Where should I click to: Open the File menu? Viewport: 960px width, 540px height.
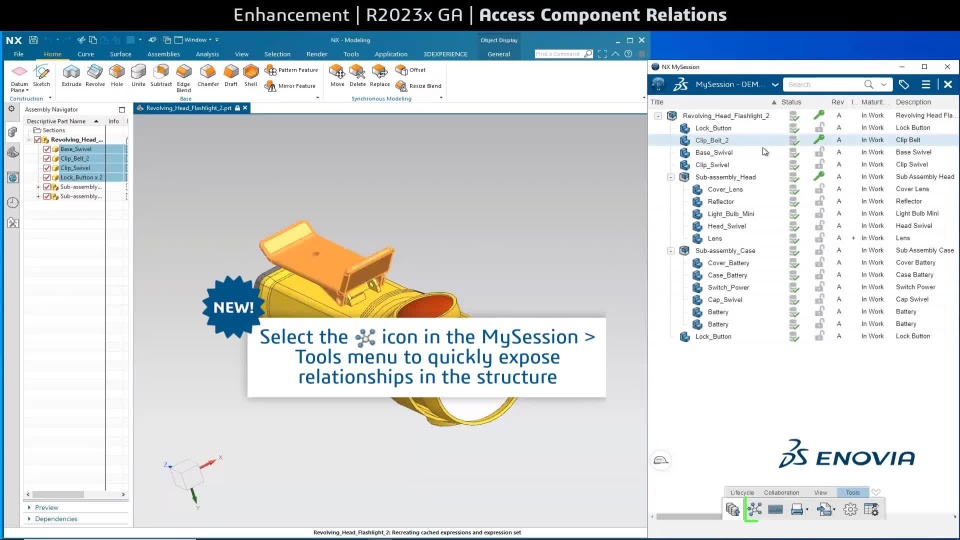pyautogui.click(x=18, y=54)
